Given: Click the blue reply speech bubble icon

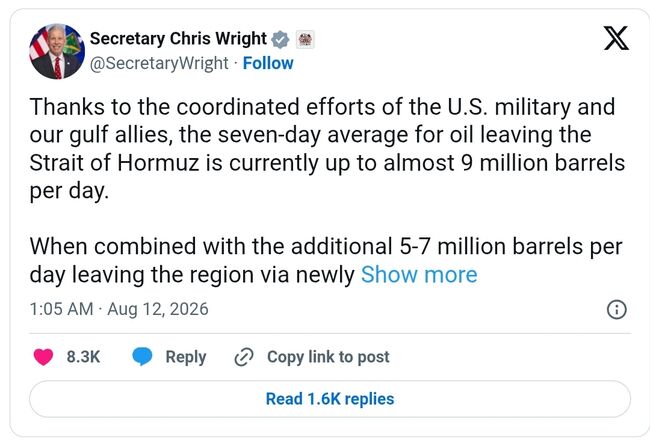Looking at the screenshot, I should point(142,357).
